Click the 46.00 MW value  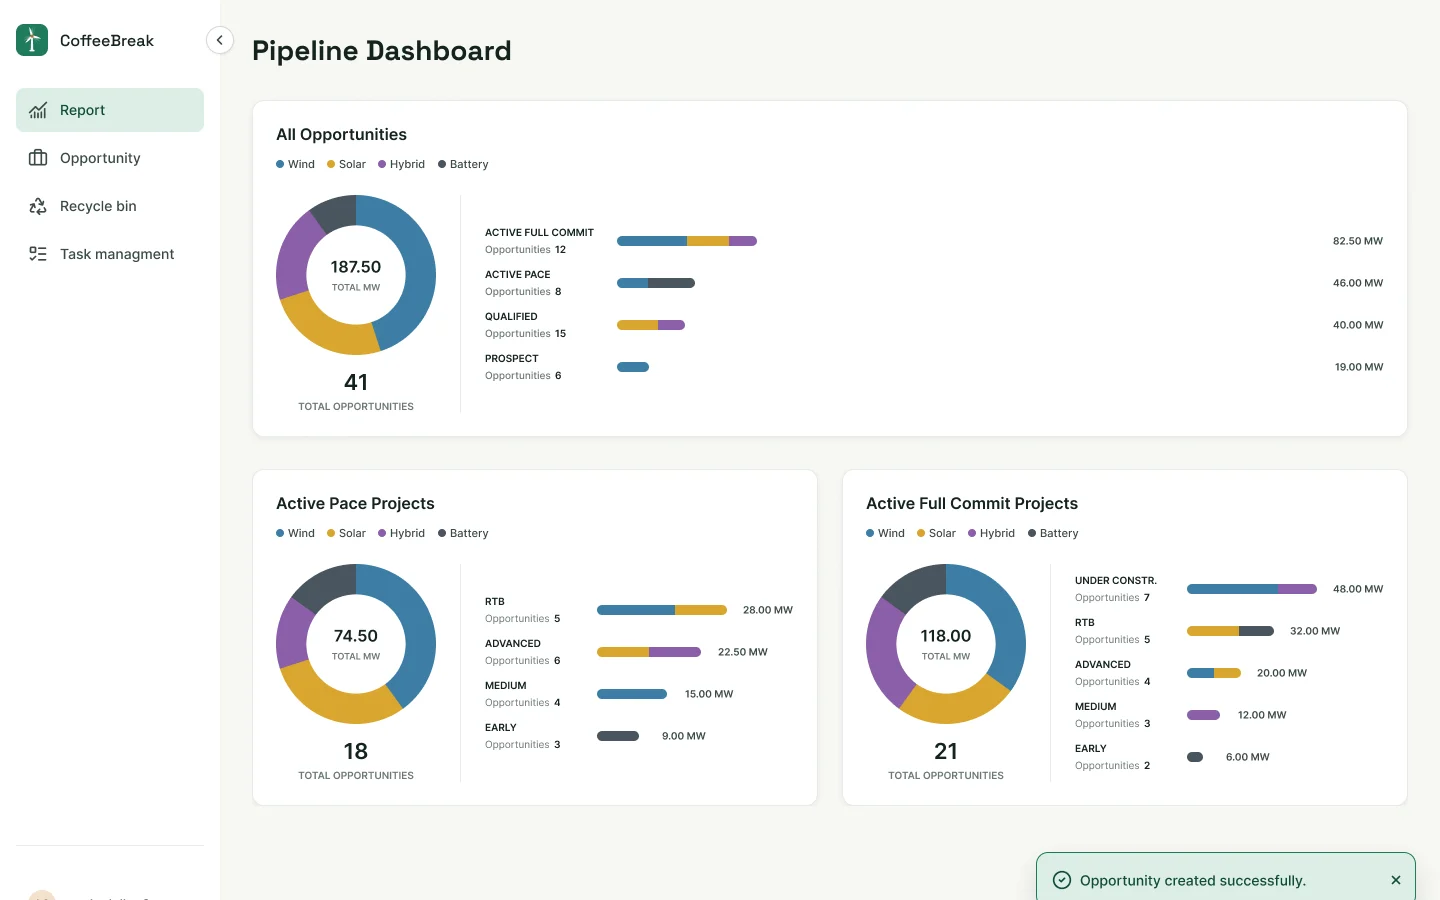coord(1358,283)
